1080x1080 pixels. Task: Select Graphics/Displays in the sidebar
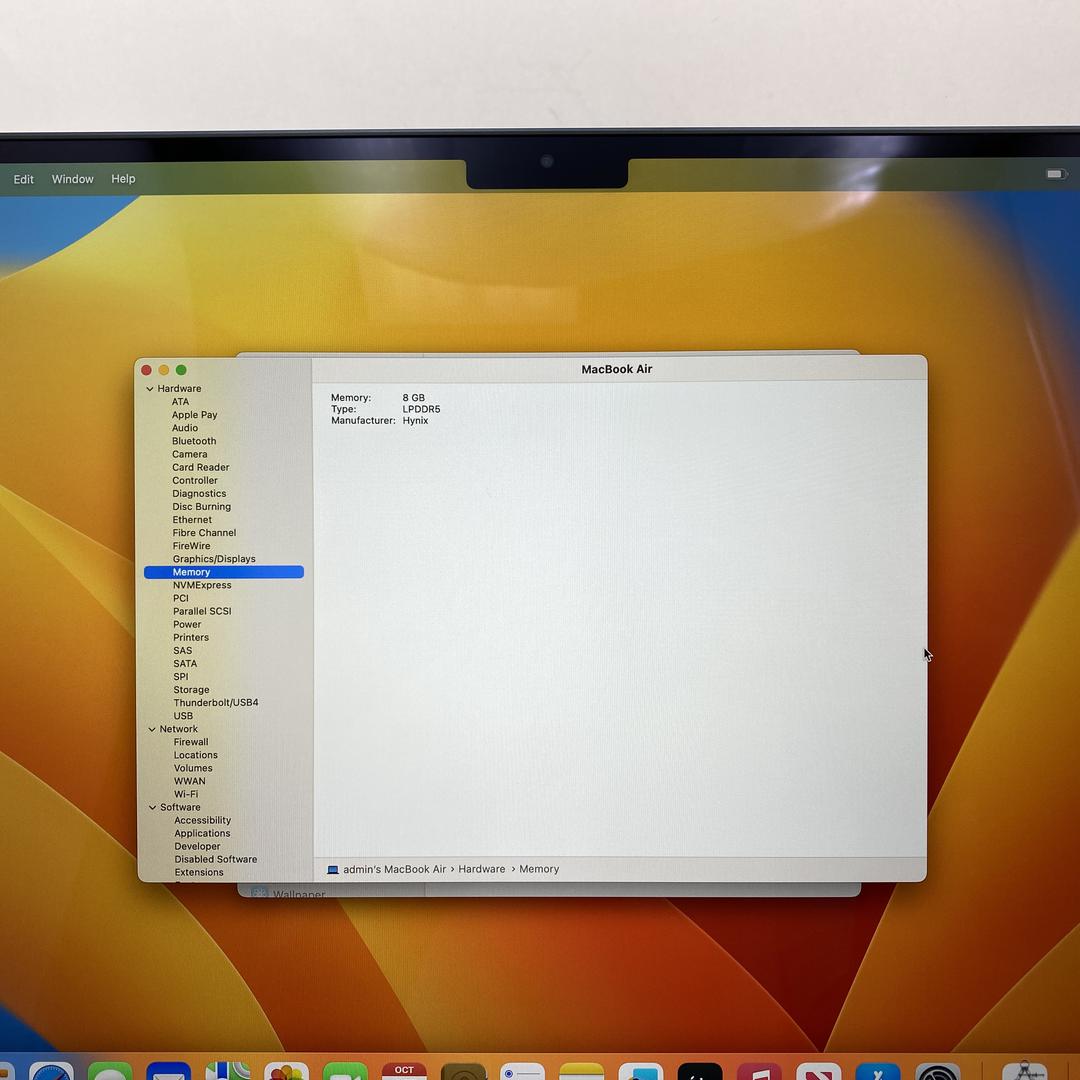(x=214, y=559)
